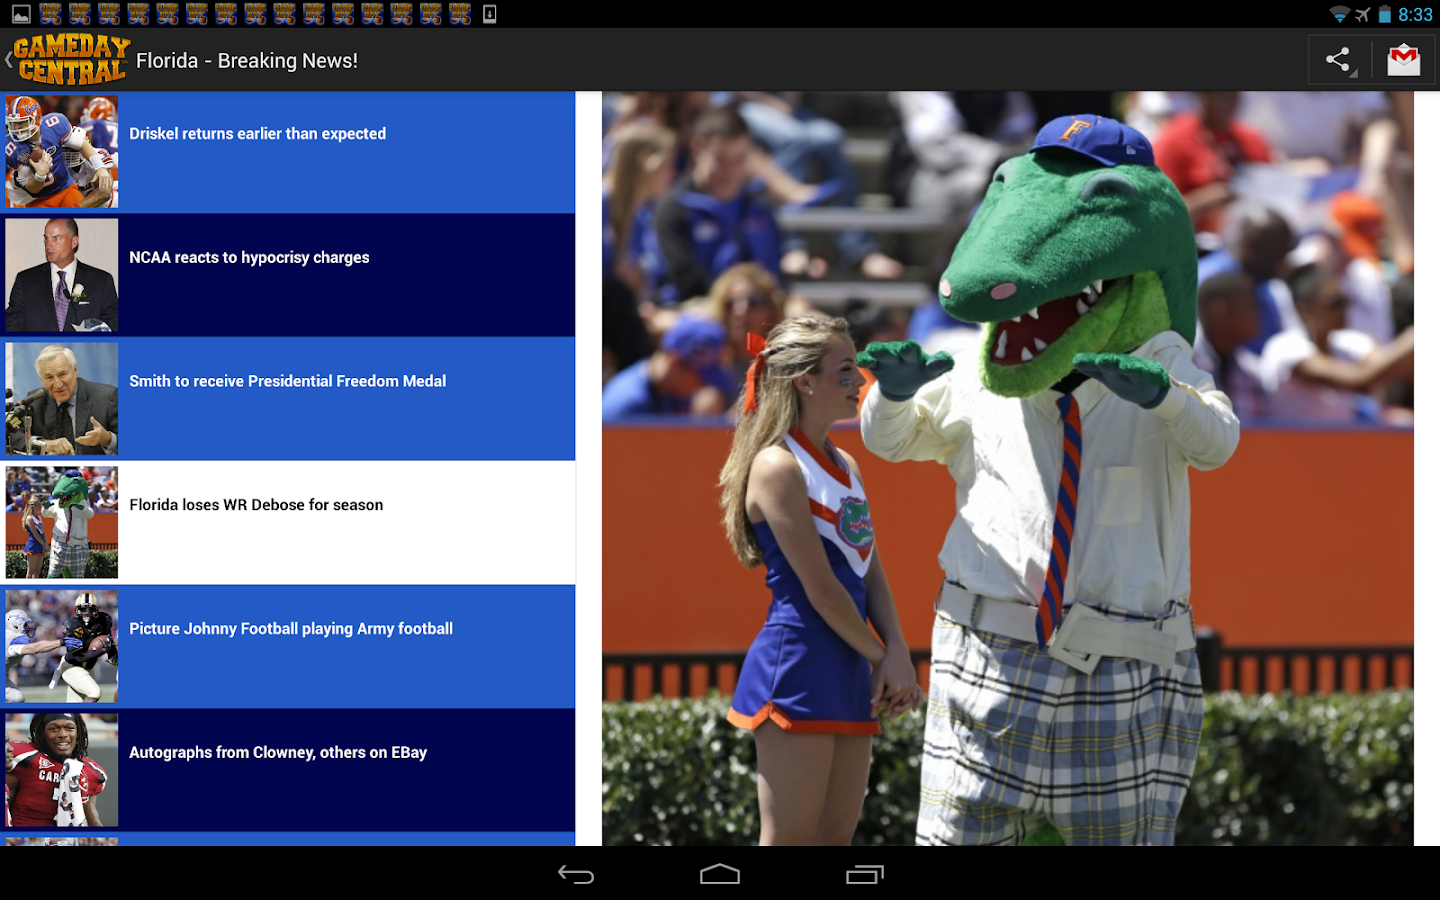Tap the Clowney player thumbnail
This screenshot has width=1440, height=900.
pos(62,770)
